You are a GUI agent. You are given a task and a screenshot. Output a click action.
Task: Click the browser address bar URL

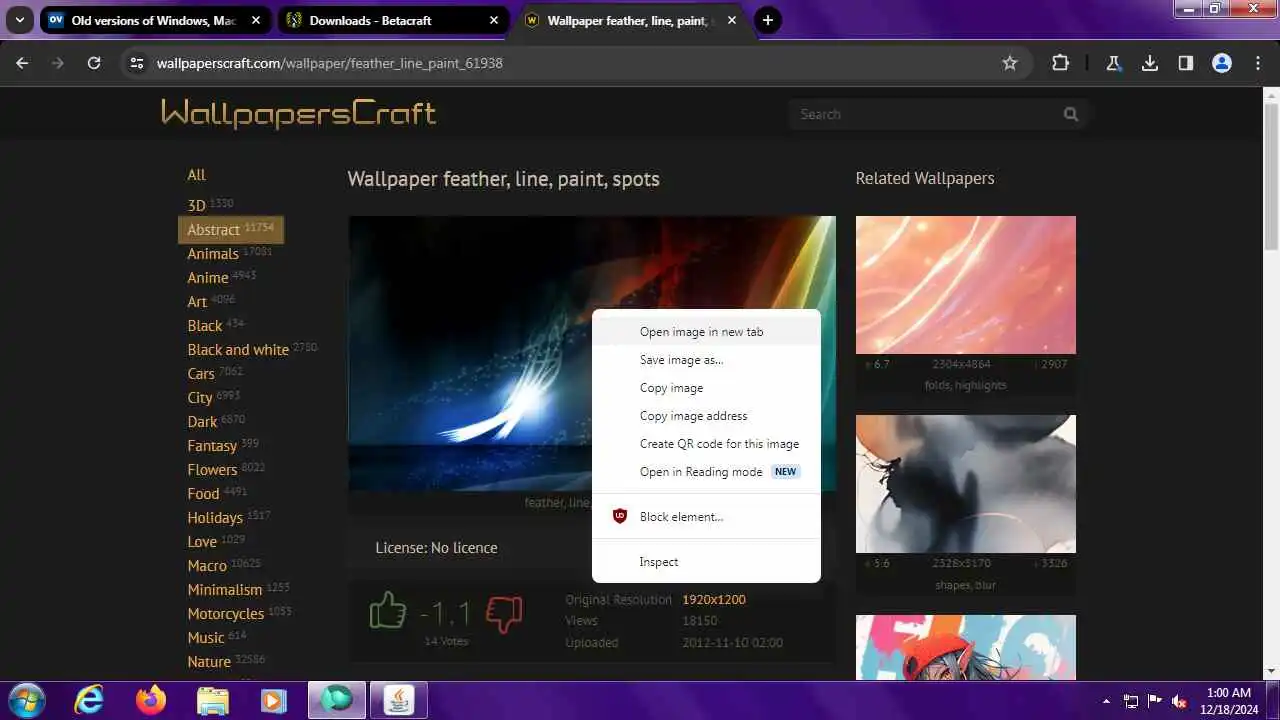330,63
